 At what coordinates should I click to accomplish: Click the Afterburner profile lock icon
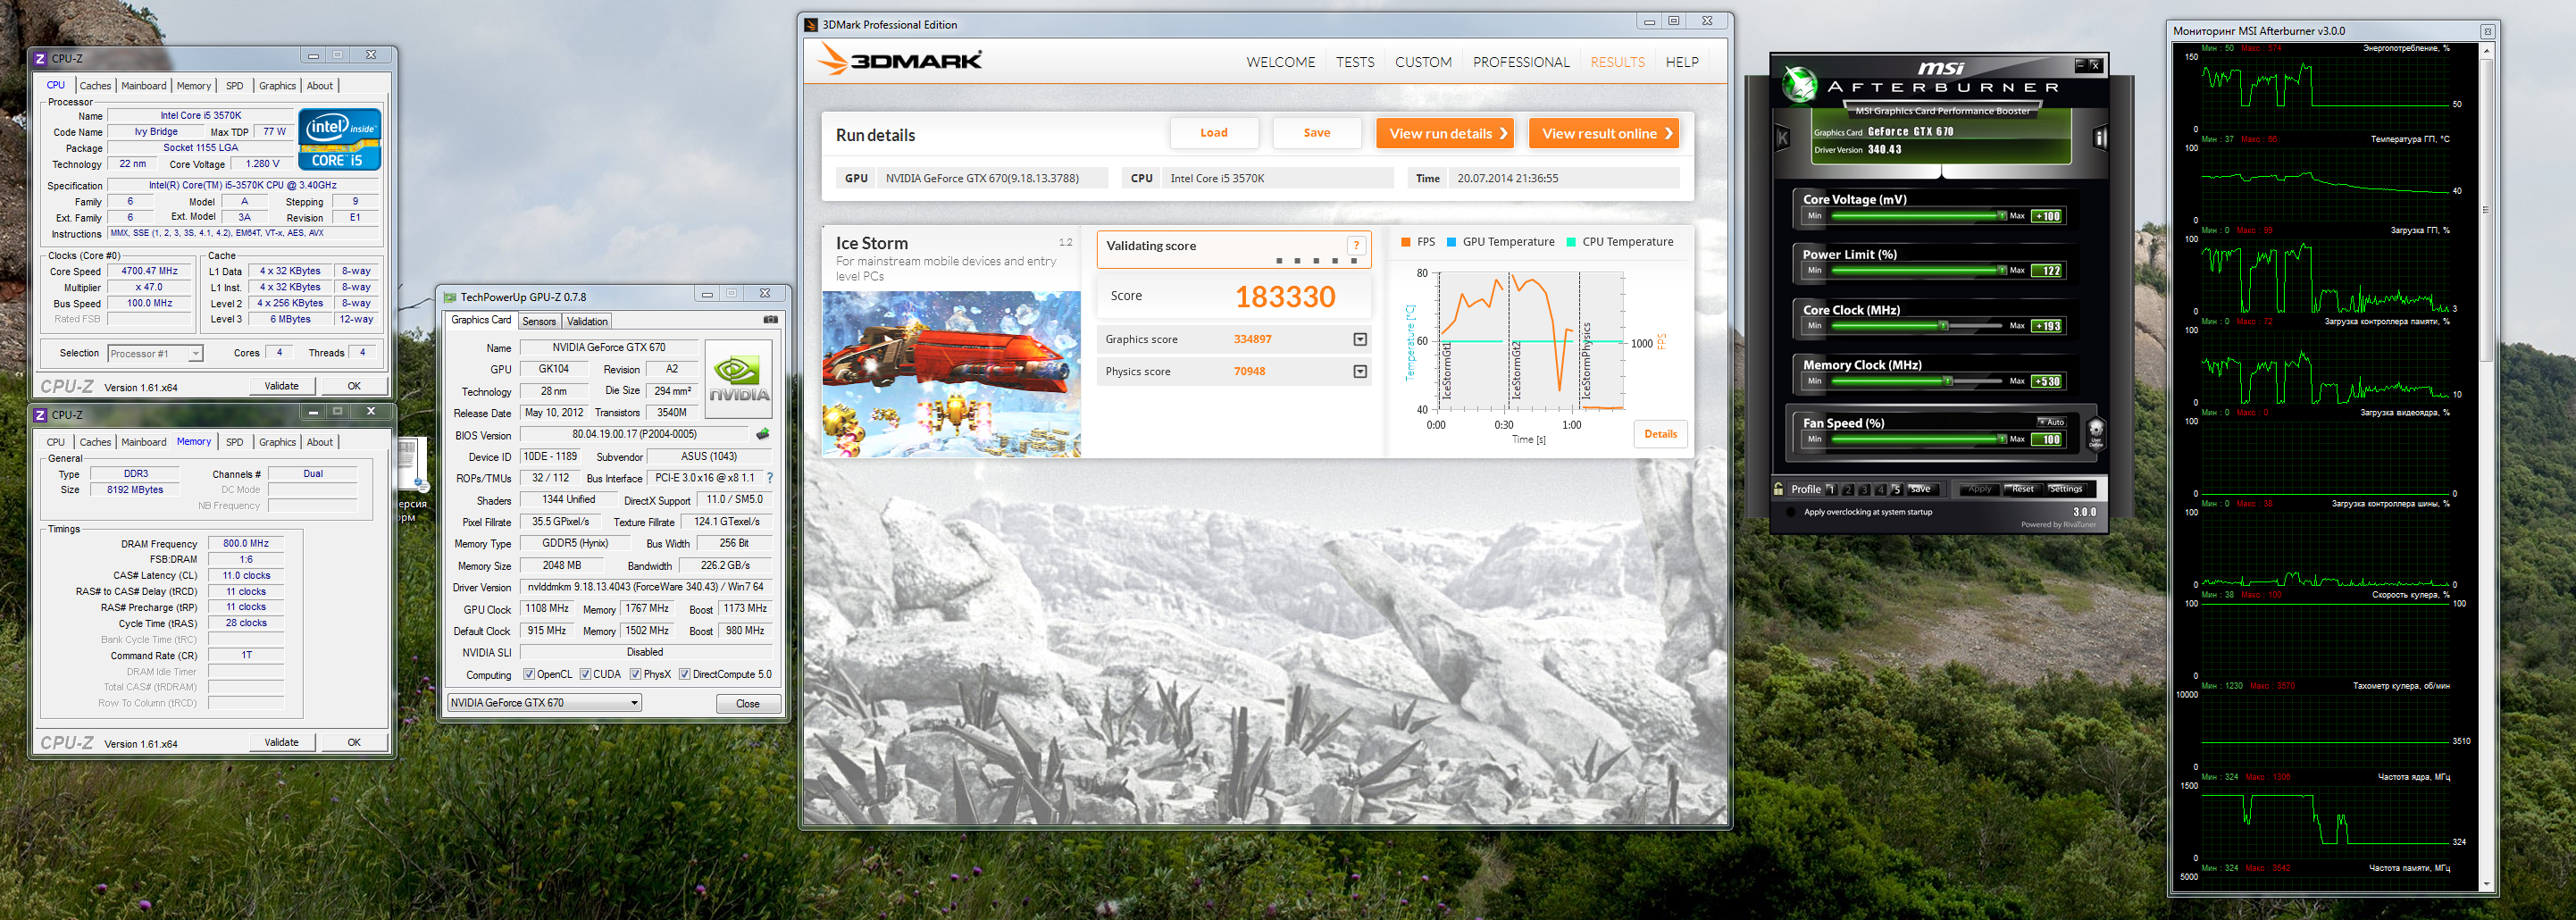click(x=1778, y=489)
